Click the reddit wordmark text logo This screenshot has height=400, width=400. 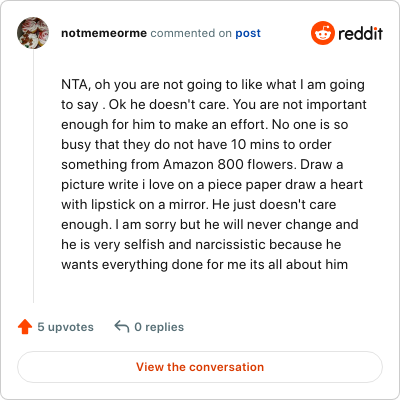[x=360, y=33]
